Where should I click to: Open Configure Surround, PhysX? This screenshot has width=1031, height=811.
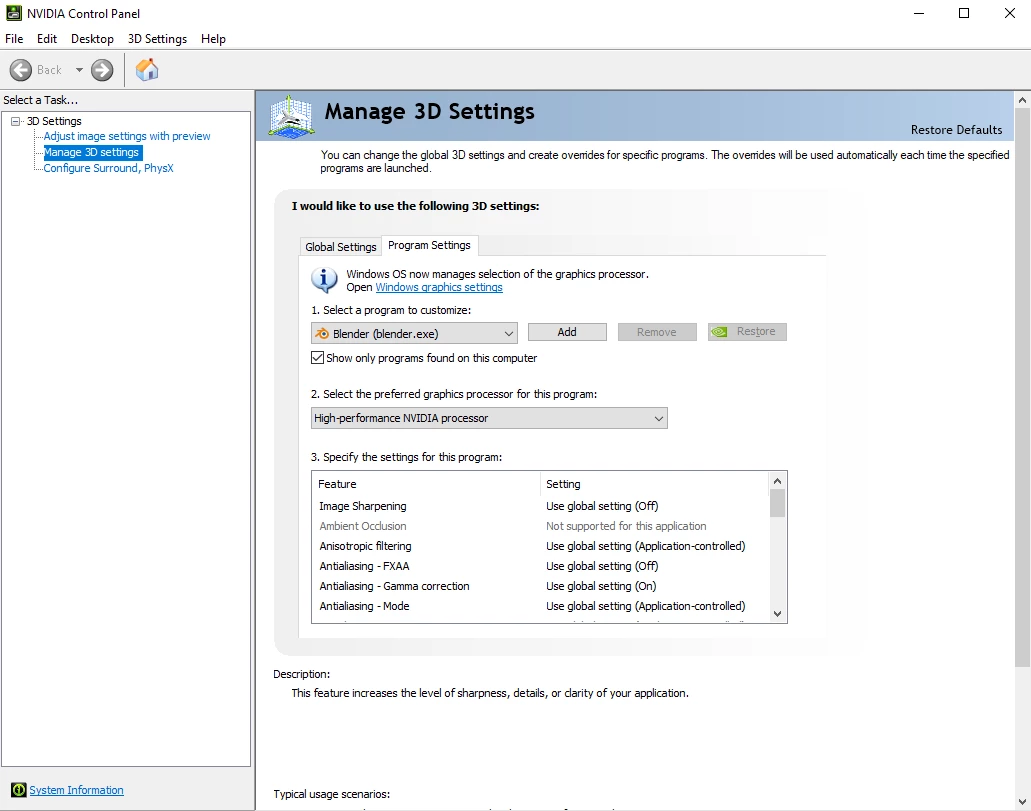pyautogui.click(x=108, y=168)
